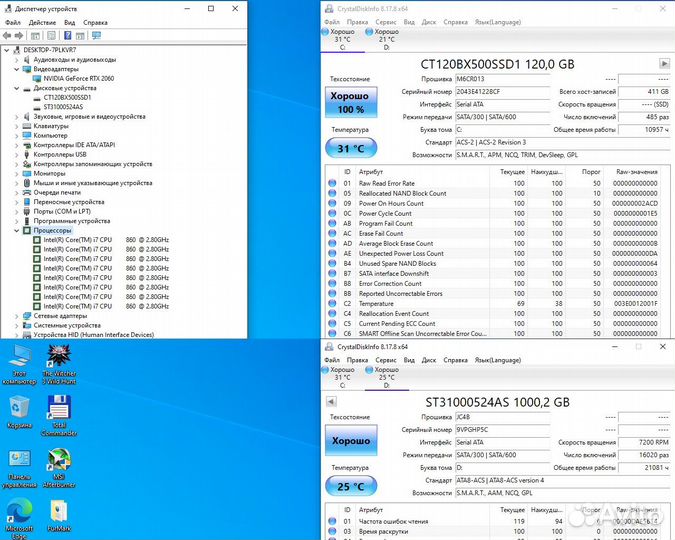The width and height of the screenshot is (675, 540).
Task: Open the MSI Afterburner desktop shortcut
Action: tap(59, 468)
